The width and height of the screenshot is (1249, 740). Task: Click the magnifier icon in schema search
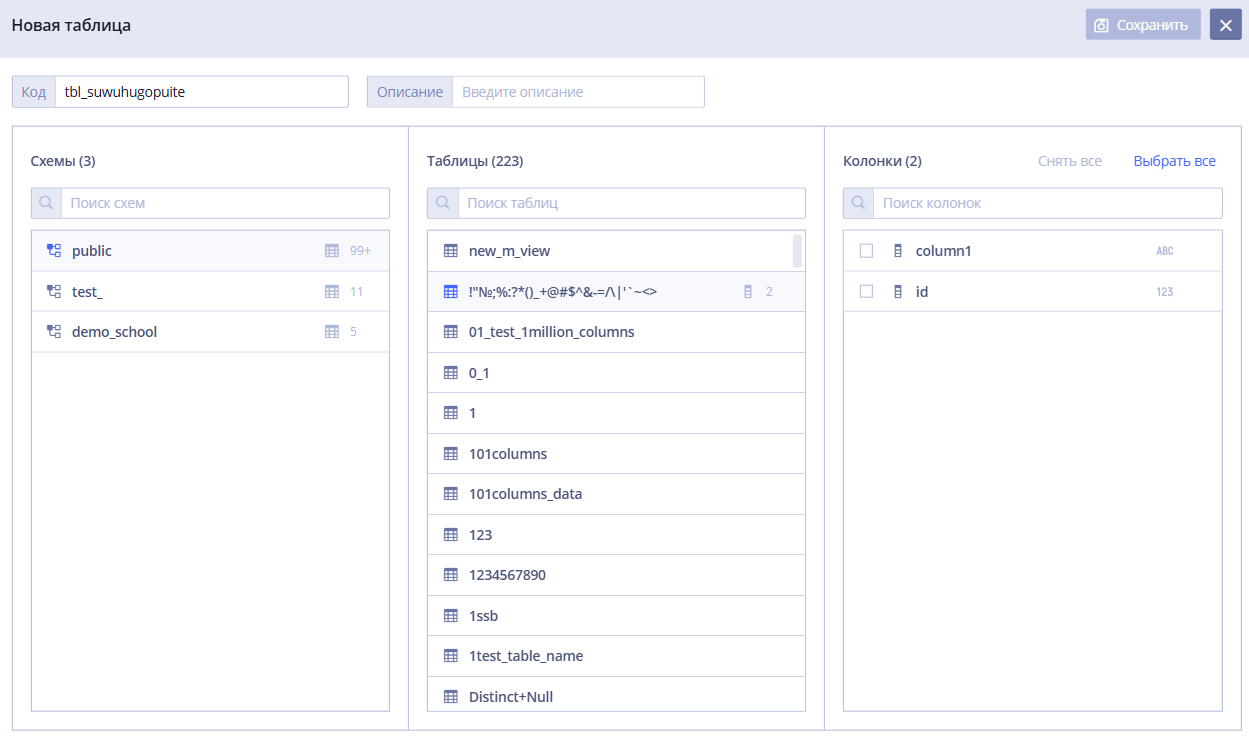[47, 203]
